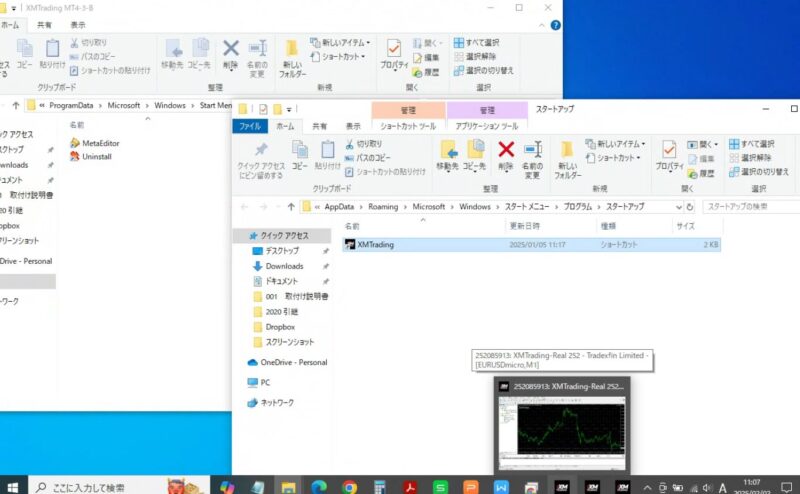Open 新しいアイテム dropdown in スタートアップ window

615,144
